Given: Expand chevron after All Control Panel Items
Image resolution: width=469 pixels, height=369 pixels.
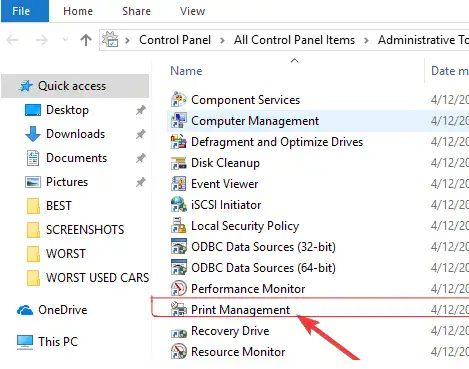Looking at the screenshot, I should (366, 40).
